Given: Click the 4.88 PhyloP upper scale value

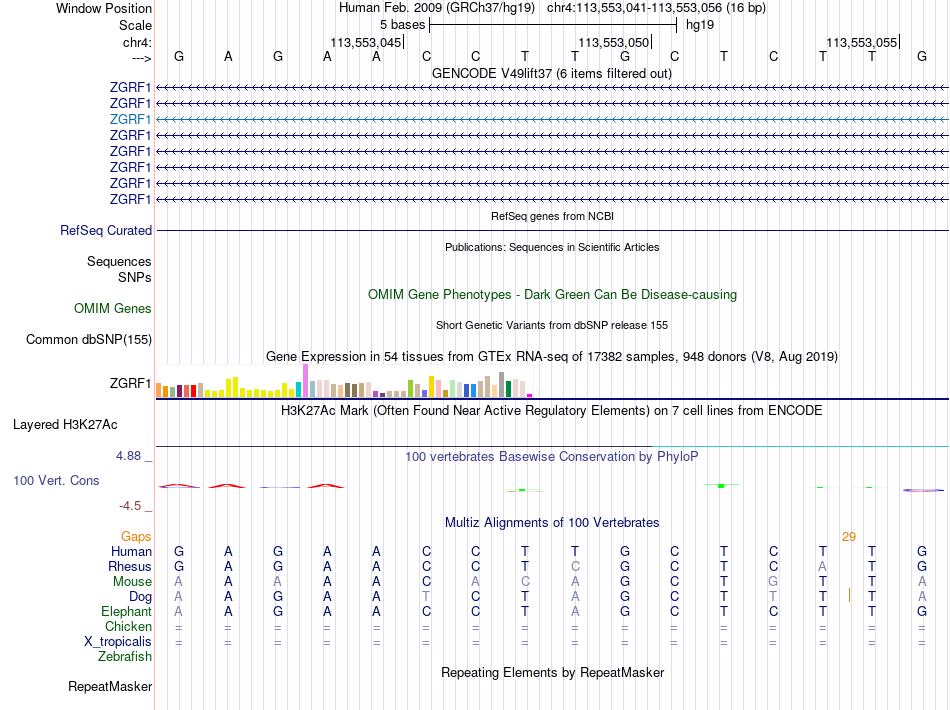Looking at the screenshot, I should click(x=128, y=456).
